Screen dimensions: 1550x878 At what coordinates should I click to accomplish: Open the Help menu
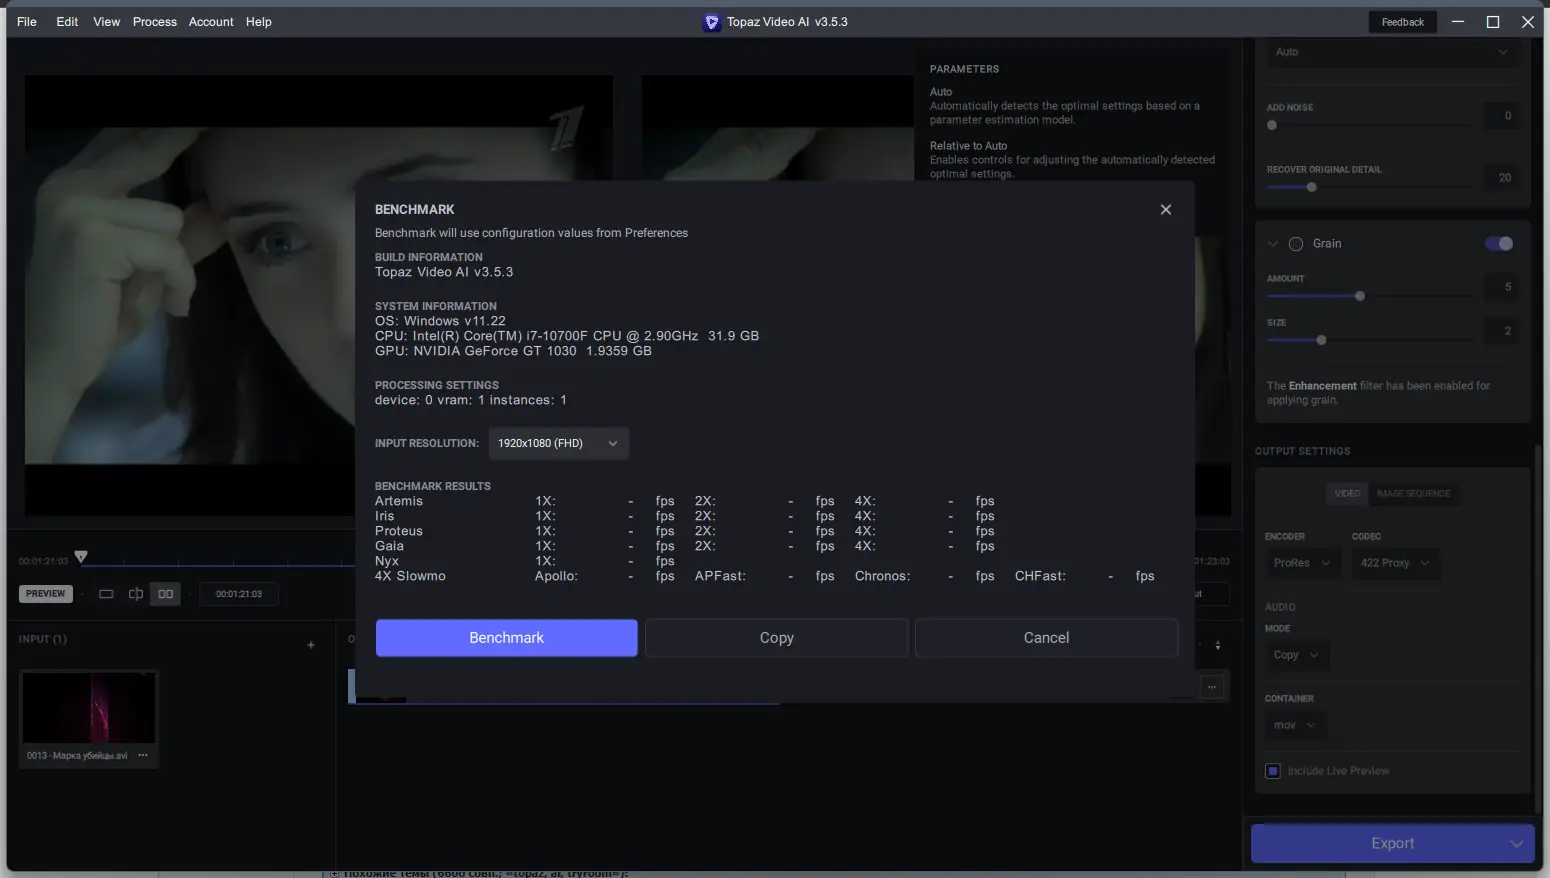tap(259, 22)
